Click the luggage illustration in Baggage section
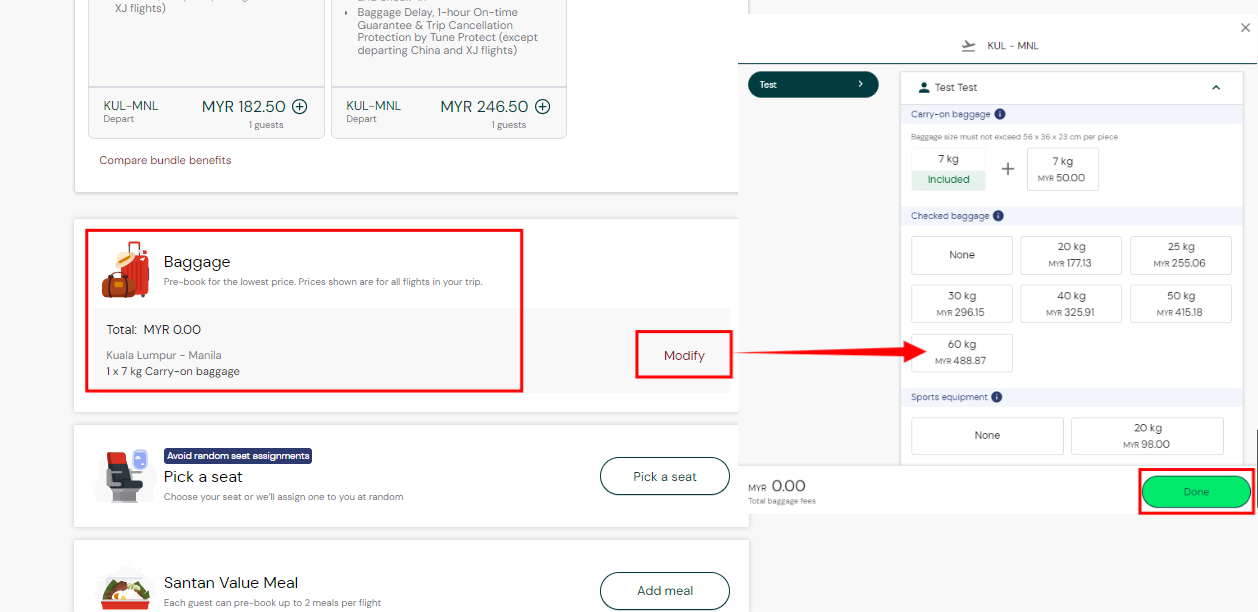The image size is (1258, 612). pos(126,270)
